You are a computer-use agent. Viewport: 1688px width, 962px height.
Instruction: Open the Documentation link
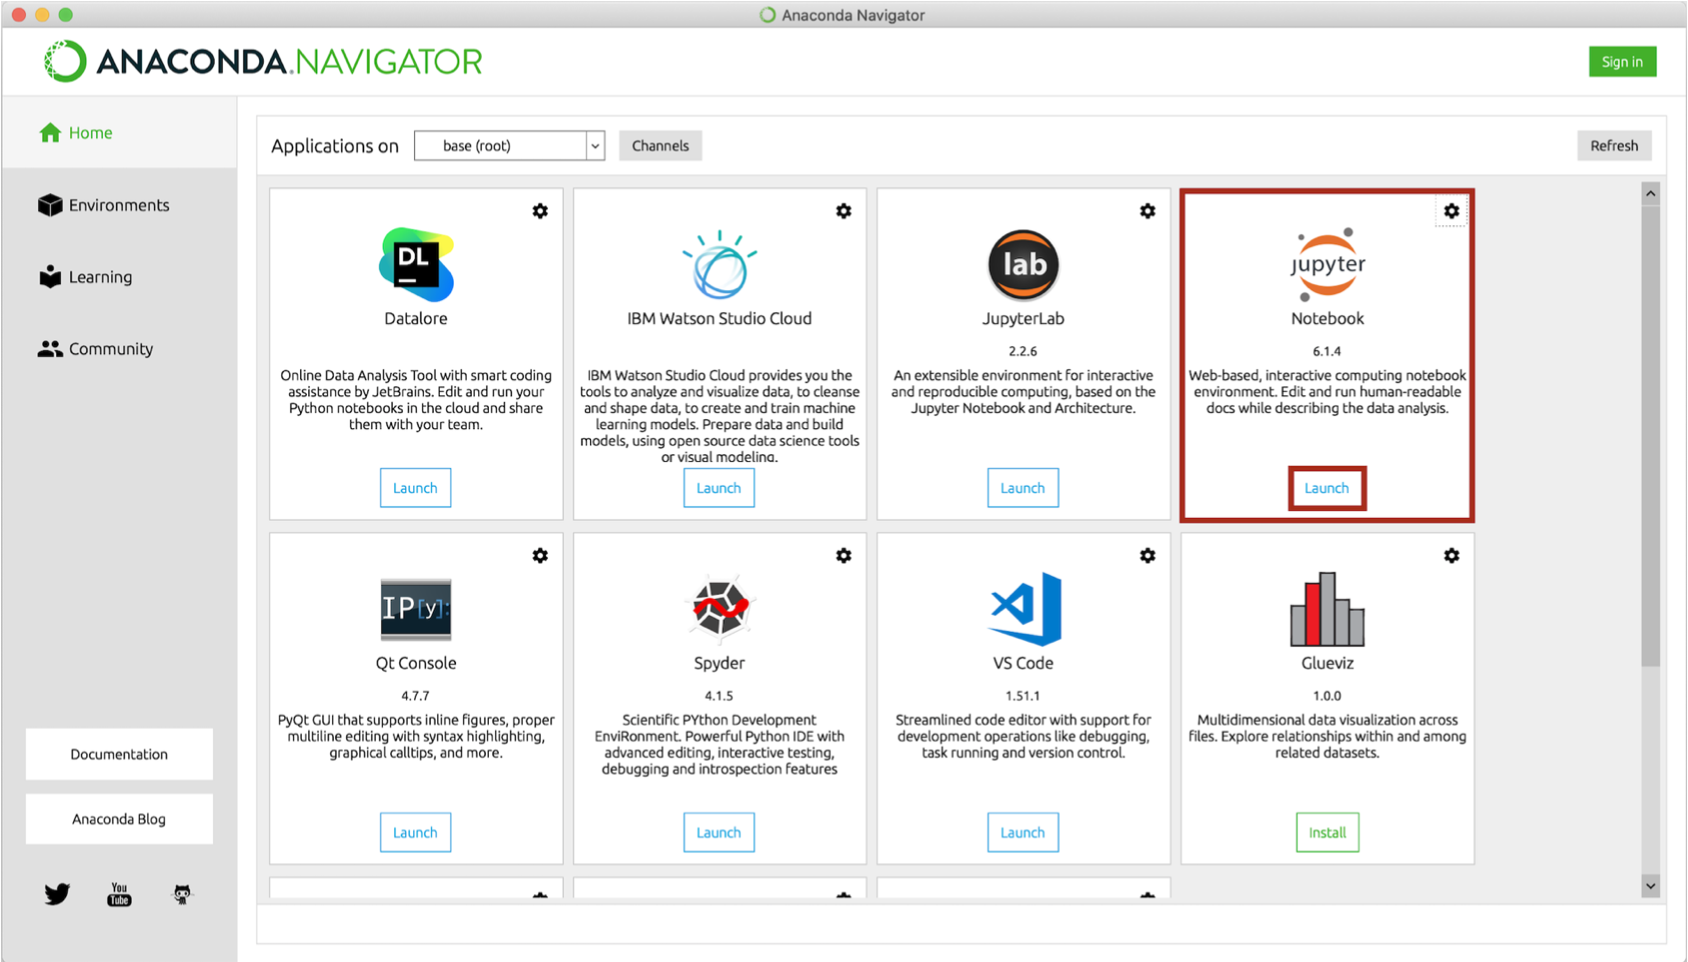(119, 754)
